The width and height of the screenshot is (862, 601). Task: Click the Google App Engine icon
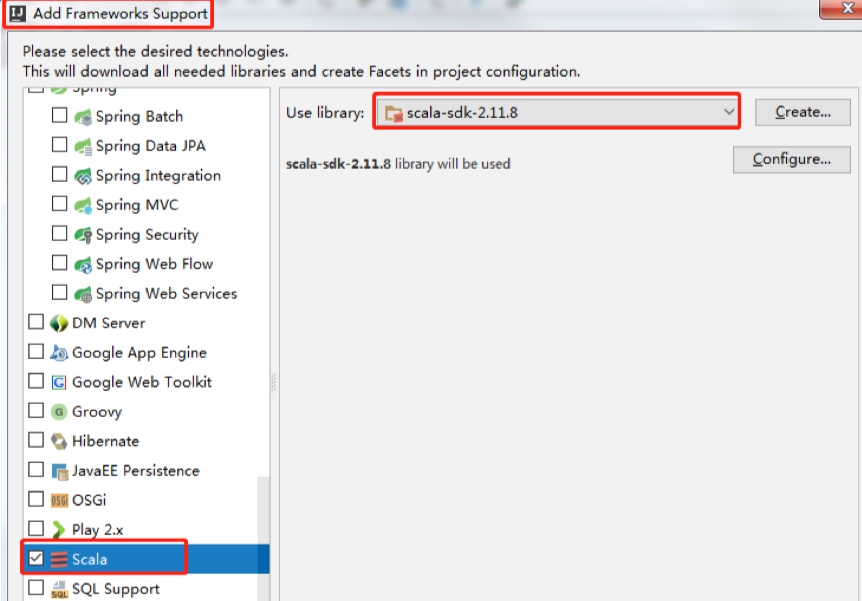59,353
